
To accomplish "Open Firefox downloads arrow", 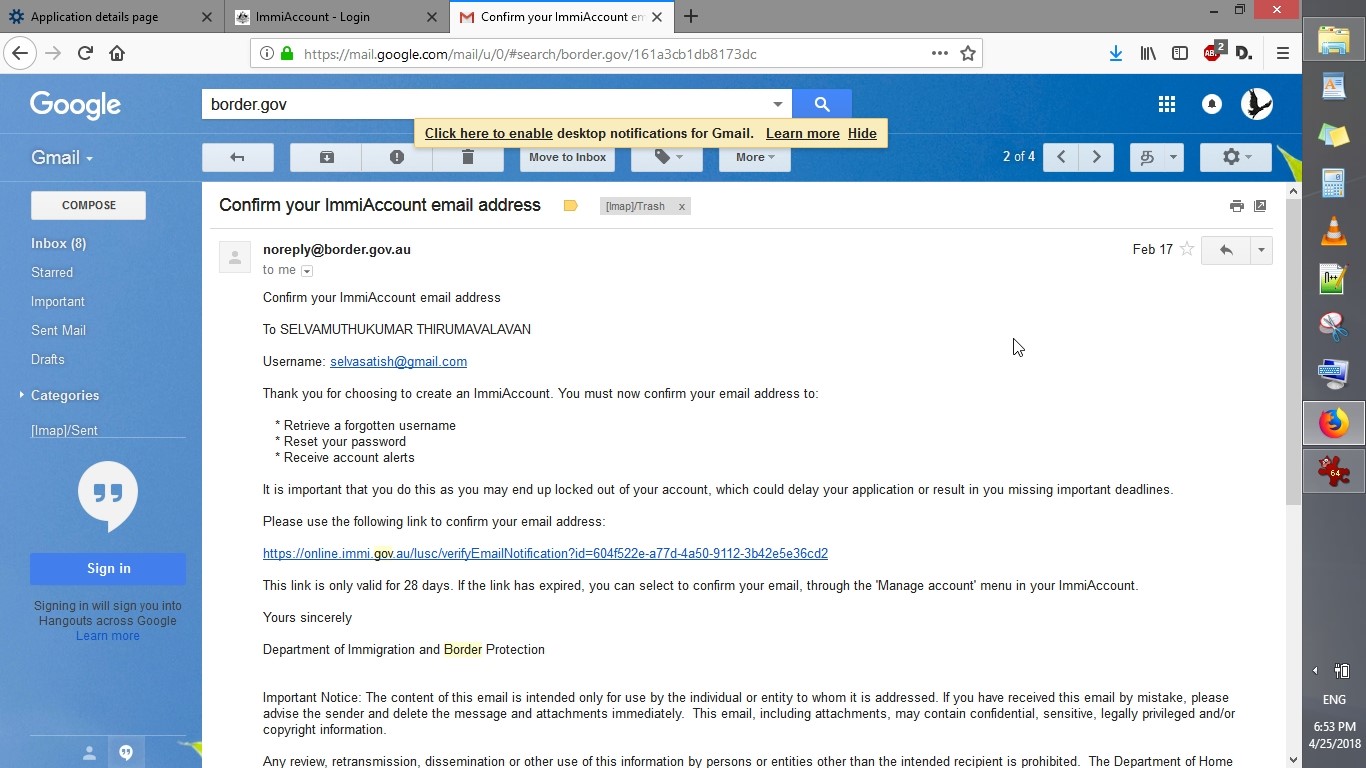I will [1116, 53].
